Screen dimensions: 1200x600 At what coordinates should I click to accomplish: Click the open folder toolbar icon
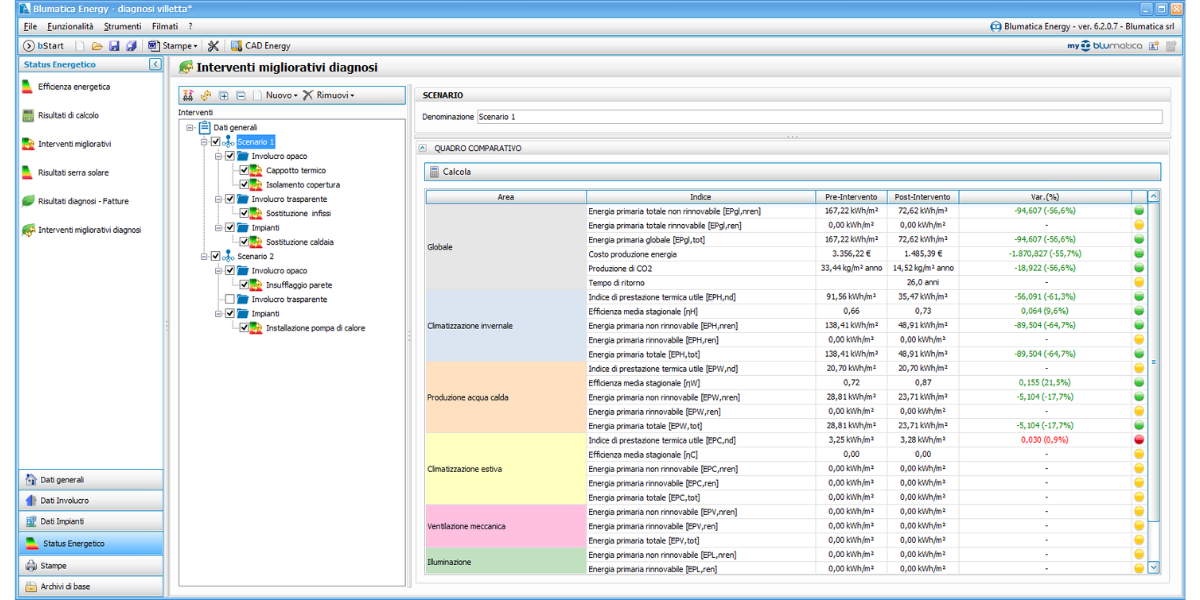tap(97, 46)
